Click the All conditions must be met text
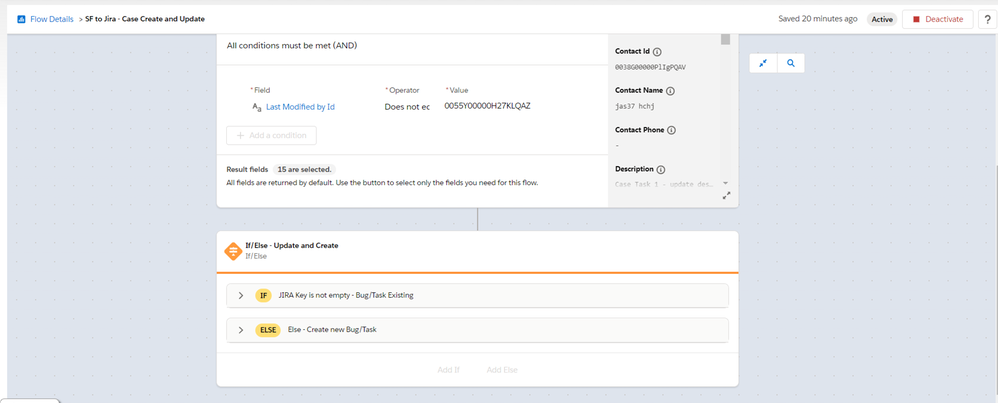The image size is (998, 403). [x=292, y=46]
